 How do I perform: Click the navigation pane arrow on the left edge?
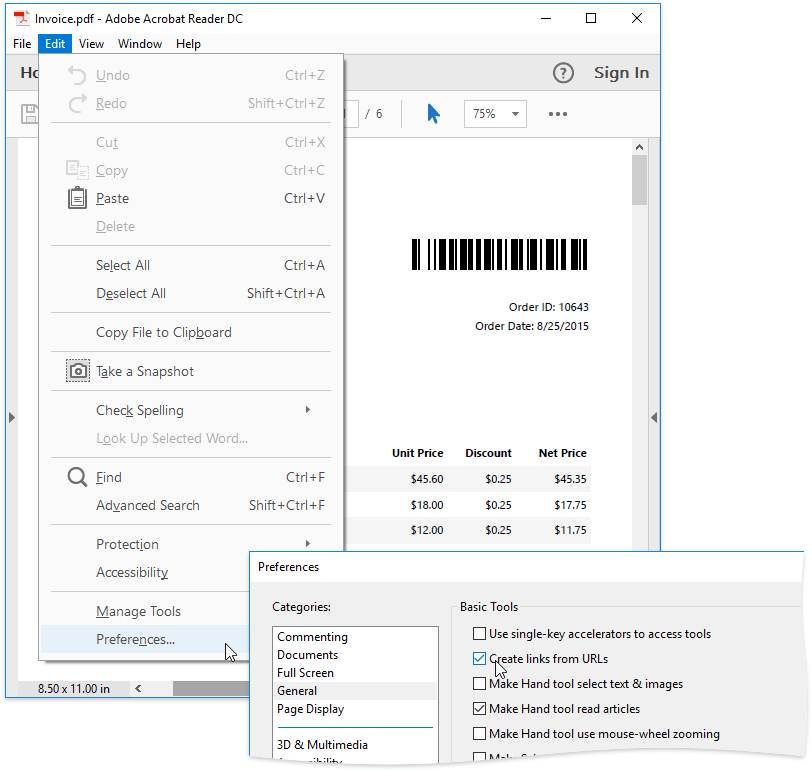click(x=11, y=418)
